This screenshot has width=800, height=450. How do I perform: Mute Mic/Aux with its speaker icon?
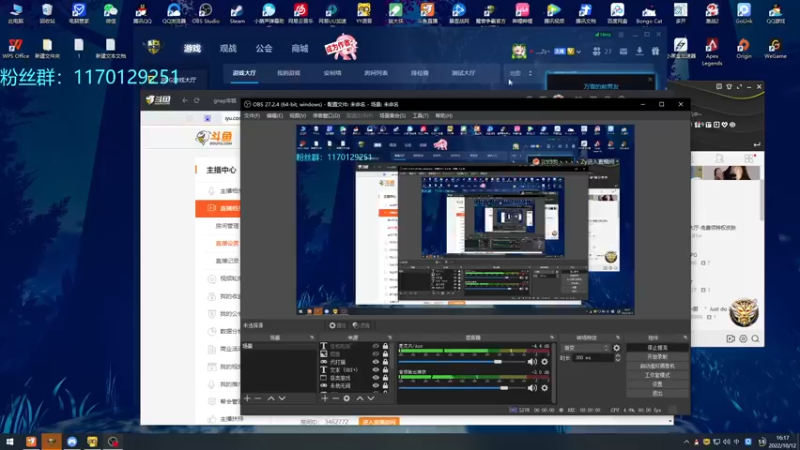click(x=532, y=361)
